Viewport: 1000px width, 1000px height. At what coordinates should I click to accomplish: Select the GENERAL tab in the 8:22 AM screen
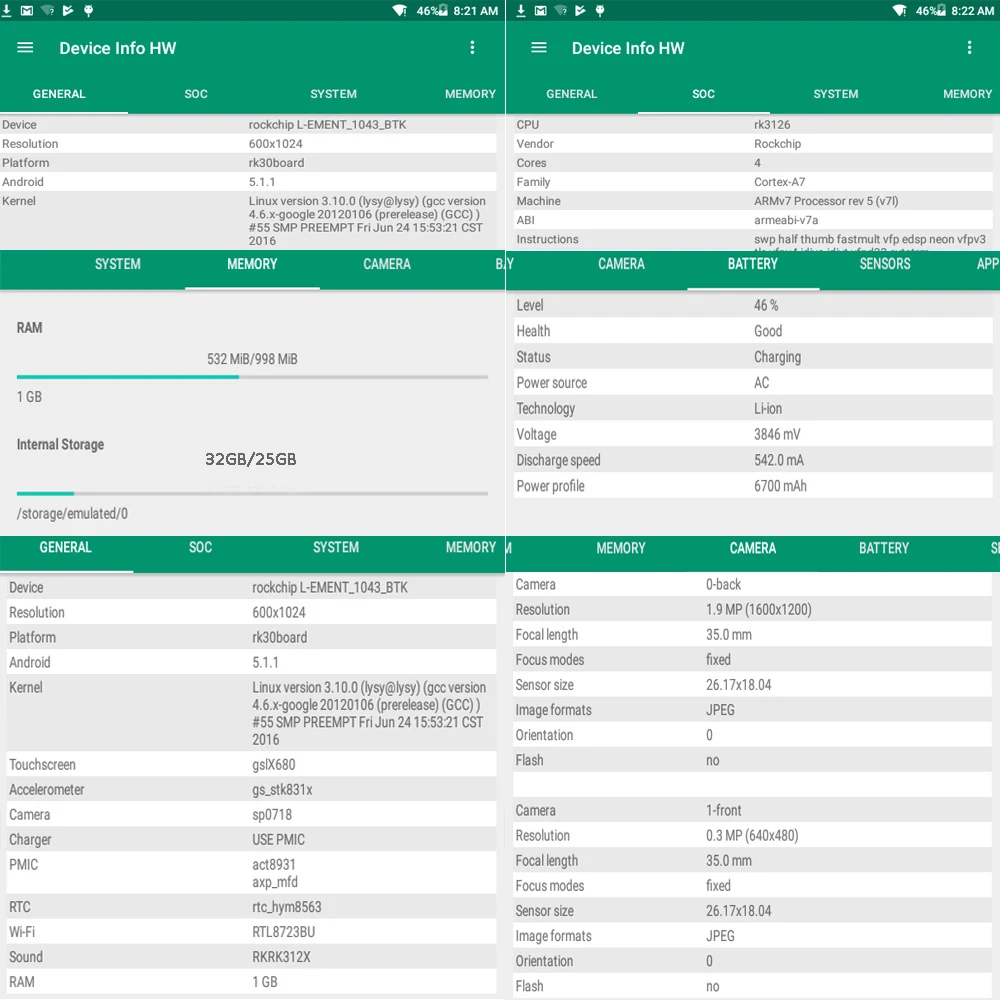(571, 94)
